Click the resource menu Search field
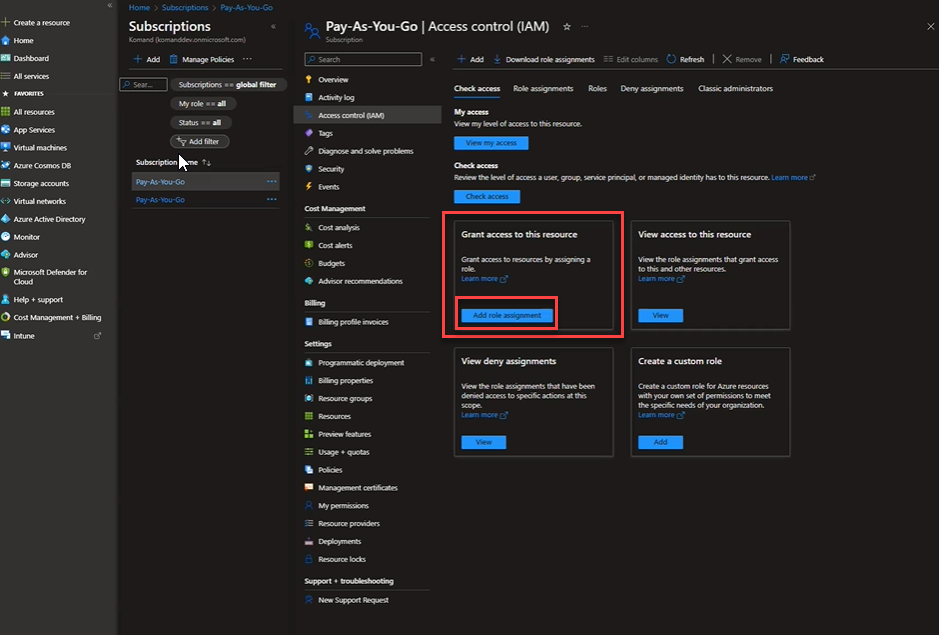 [363, 60]
